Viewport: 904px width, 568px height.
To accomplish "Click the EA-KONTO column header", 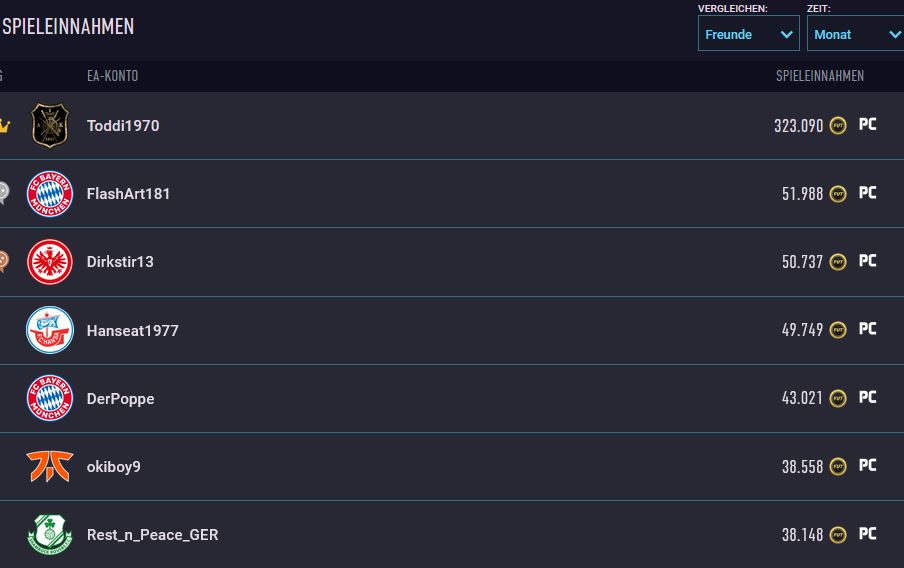I will tap(112, 76).
